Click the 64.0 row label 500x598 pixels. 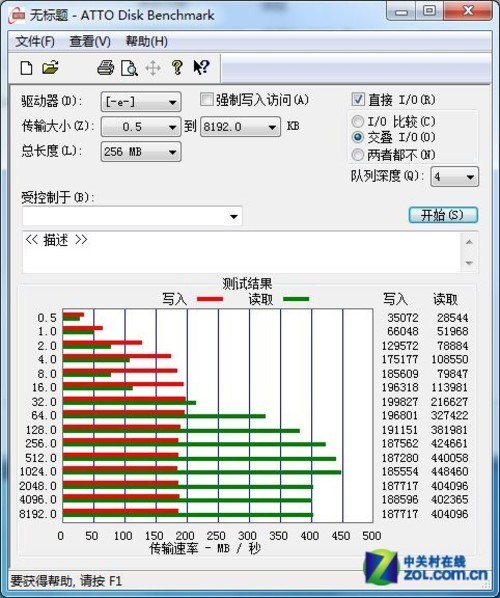pos(44,415)
